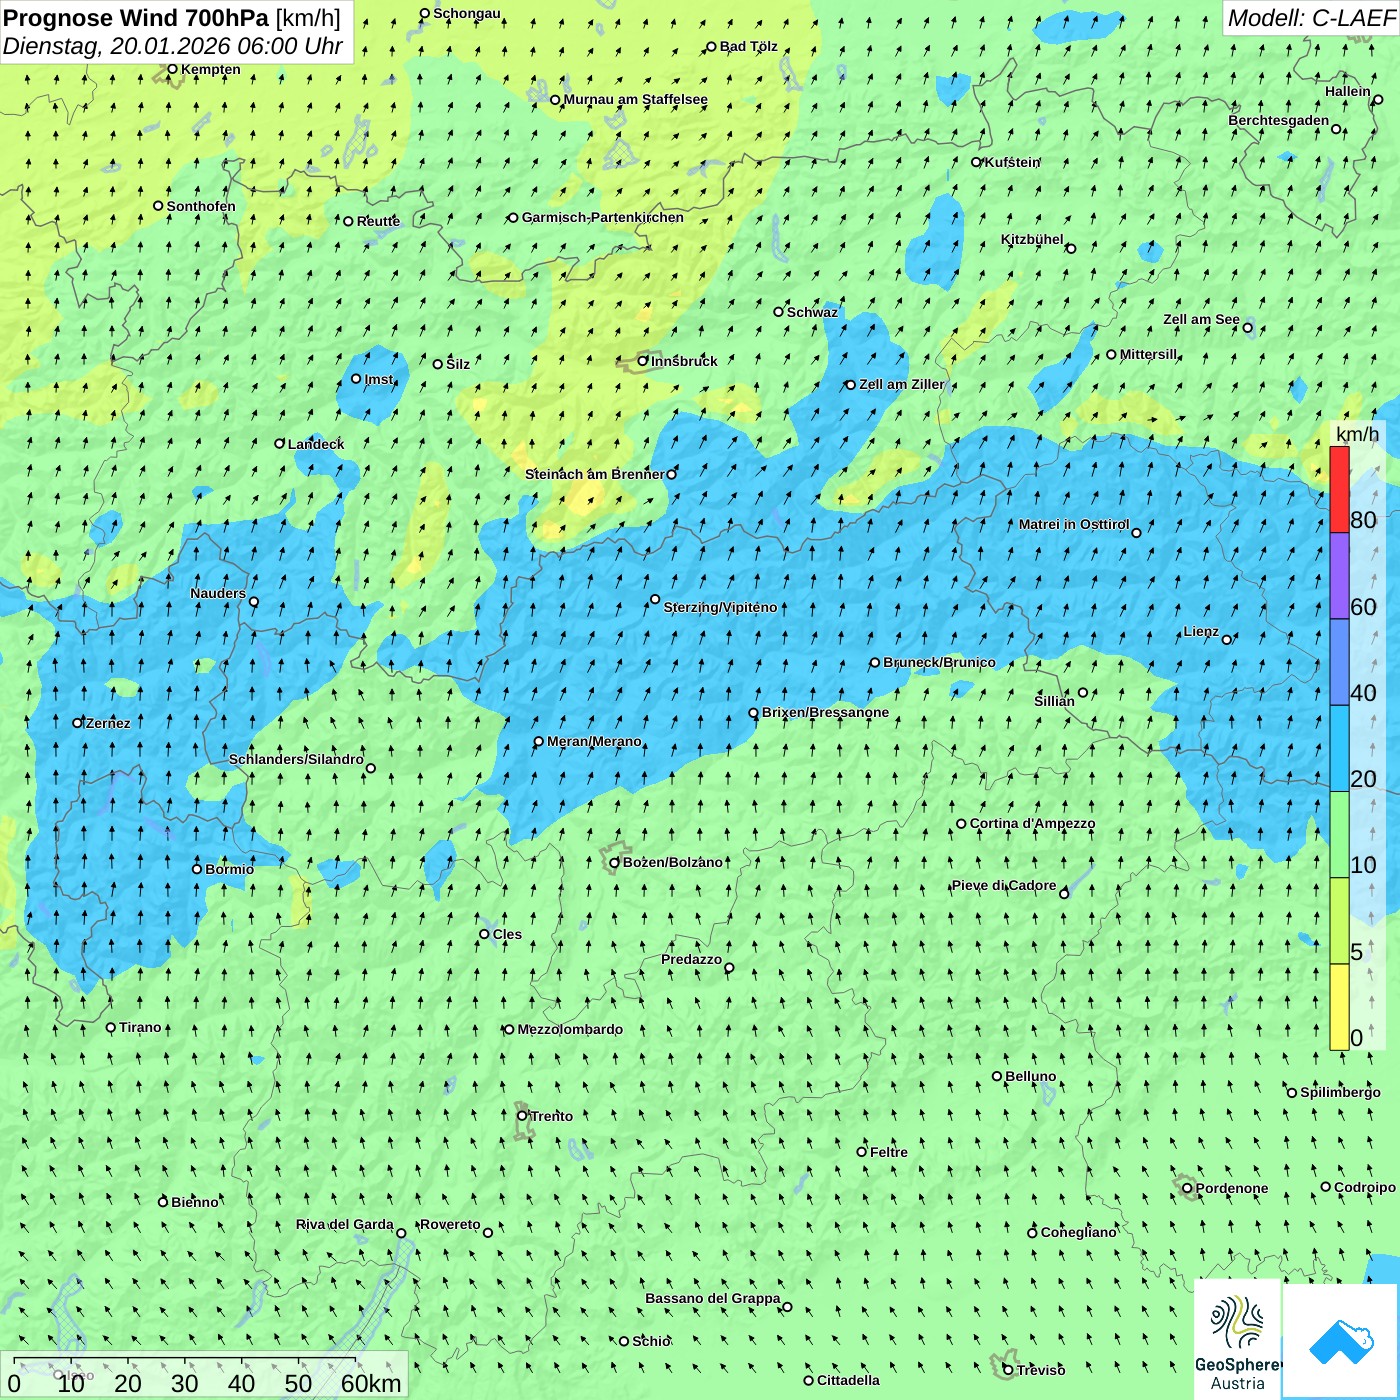Click the '80' legend value
The image size is (1400, 1400).
pyautogui.click(x=1363, y=520)
